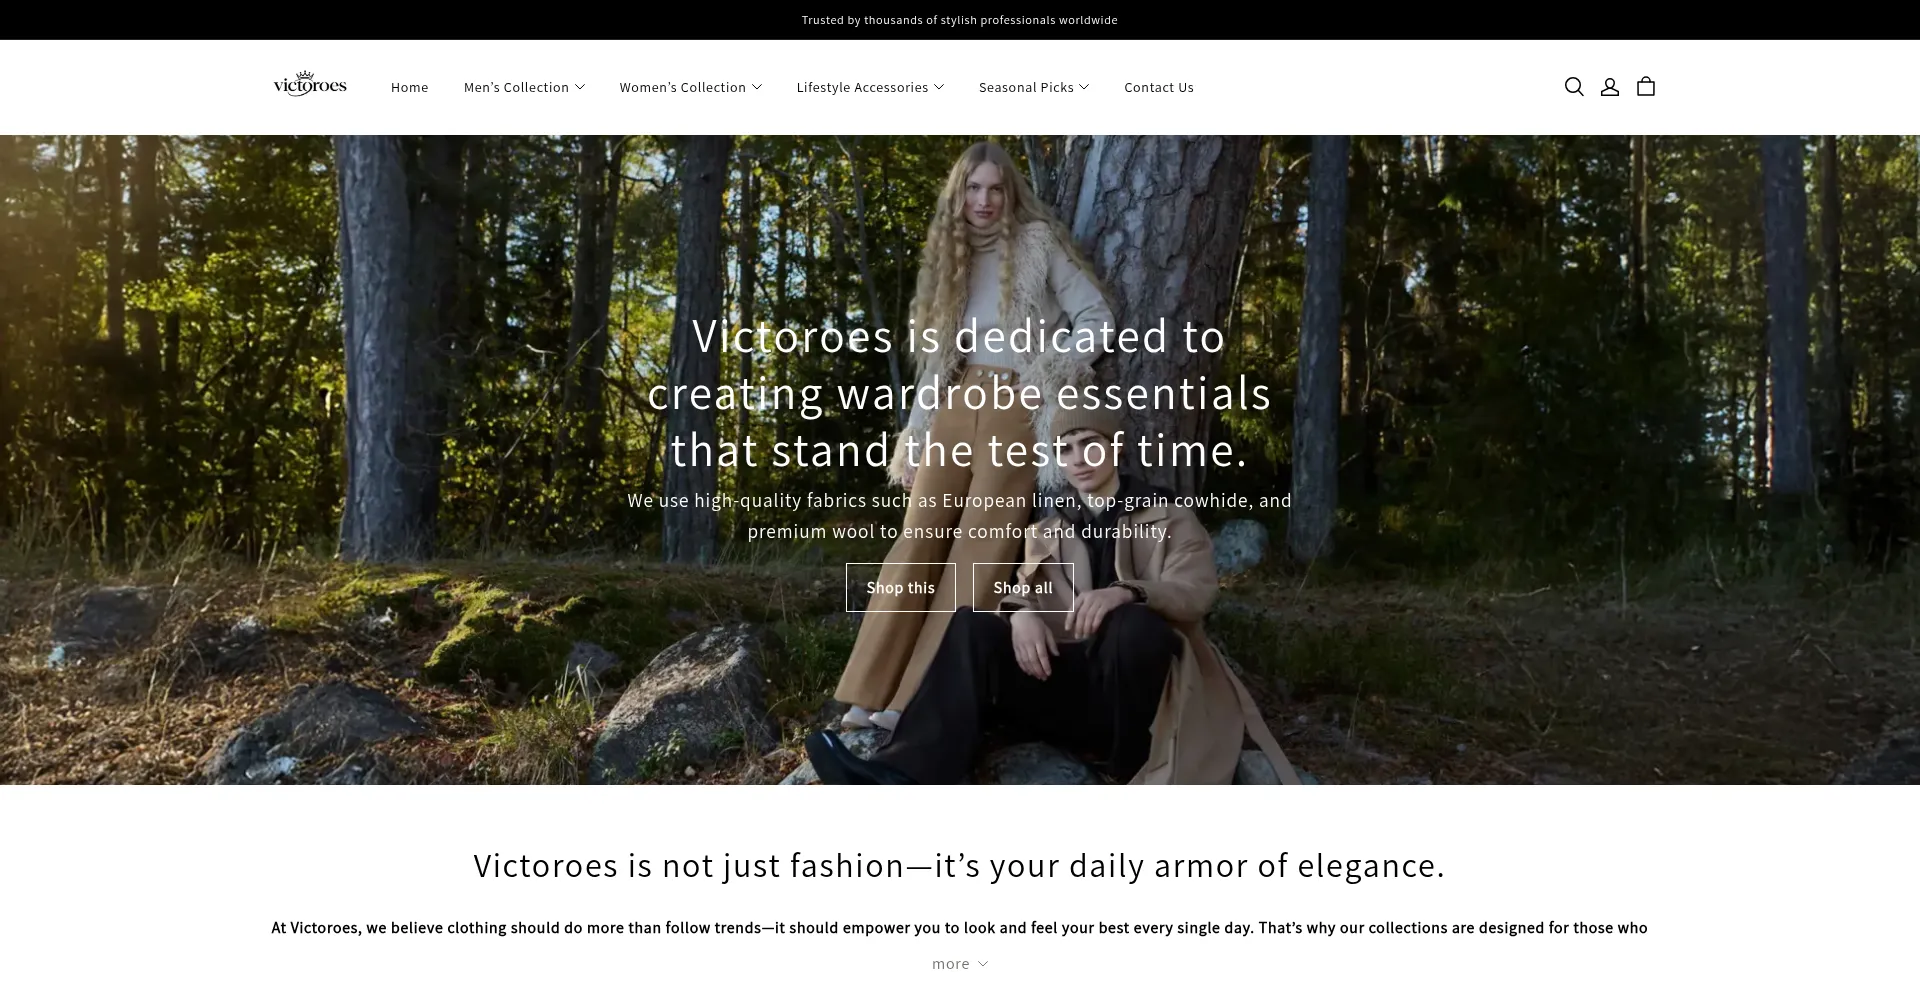
Task: Go to the Home menu item
Action: coord(409,87)
